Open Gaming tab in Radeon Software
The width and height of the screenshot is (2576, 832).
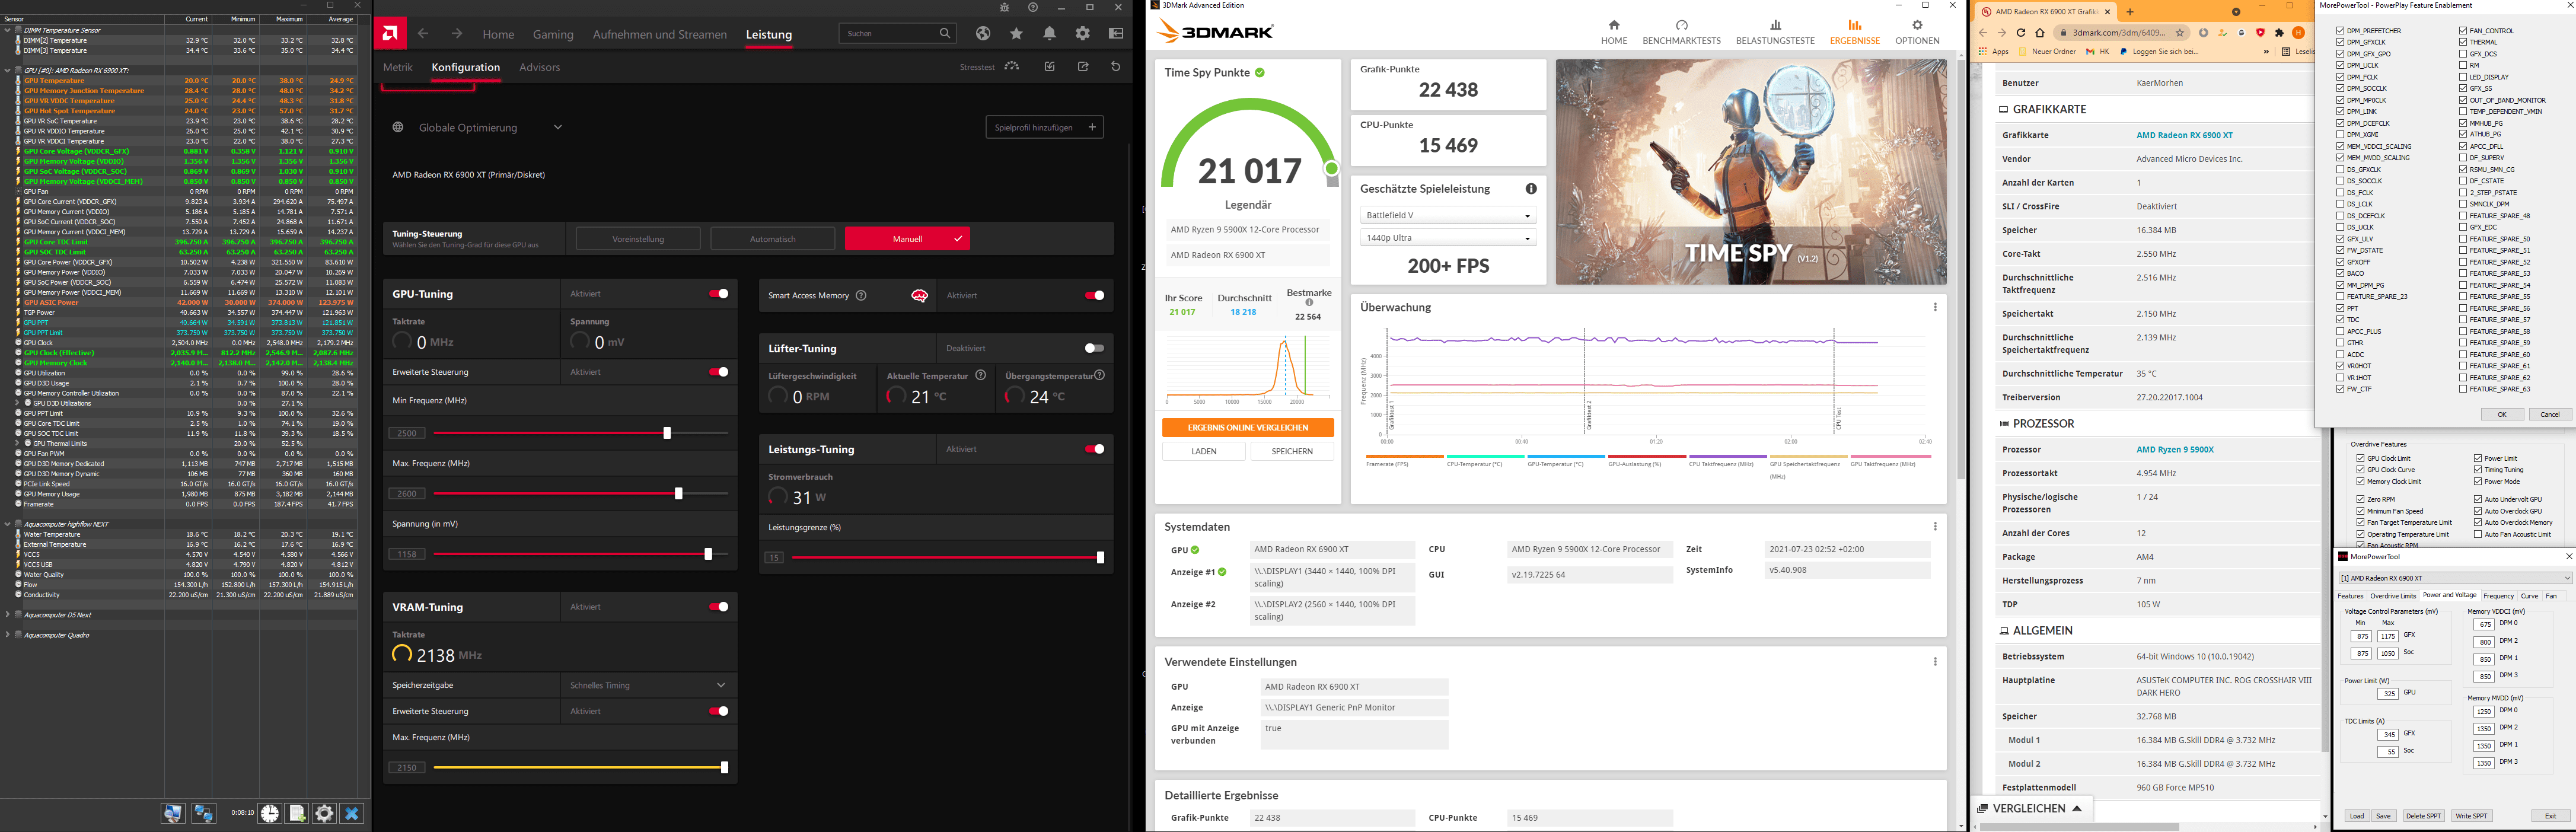click(x=553, y=35)
